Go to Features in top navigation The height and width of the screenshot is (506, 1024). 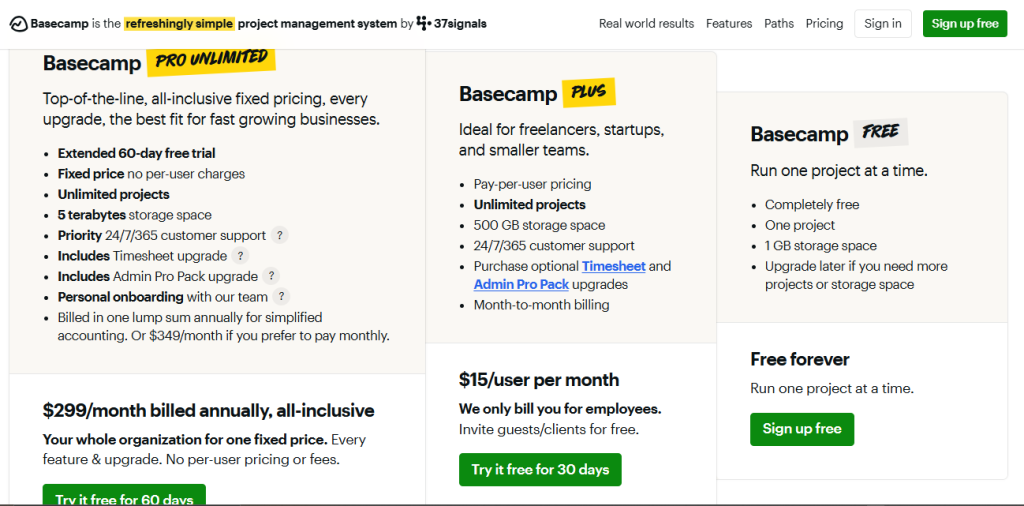tap(729, 23)
